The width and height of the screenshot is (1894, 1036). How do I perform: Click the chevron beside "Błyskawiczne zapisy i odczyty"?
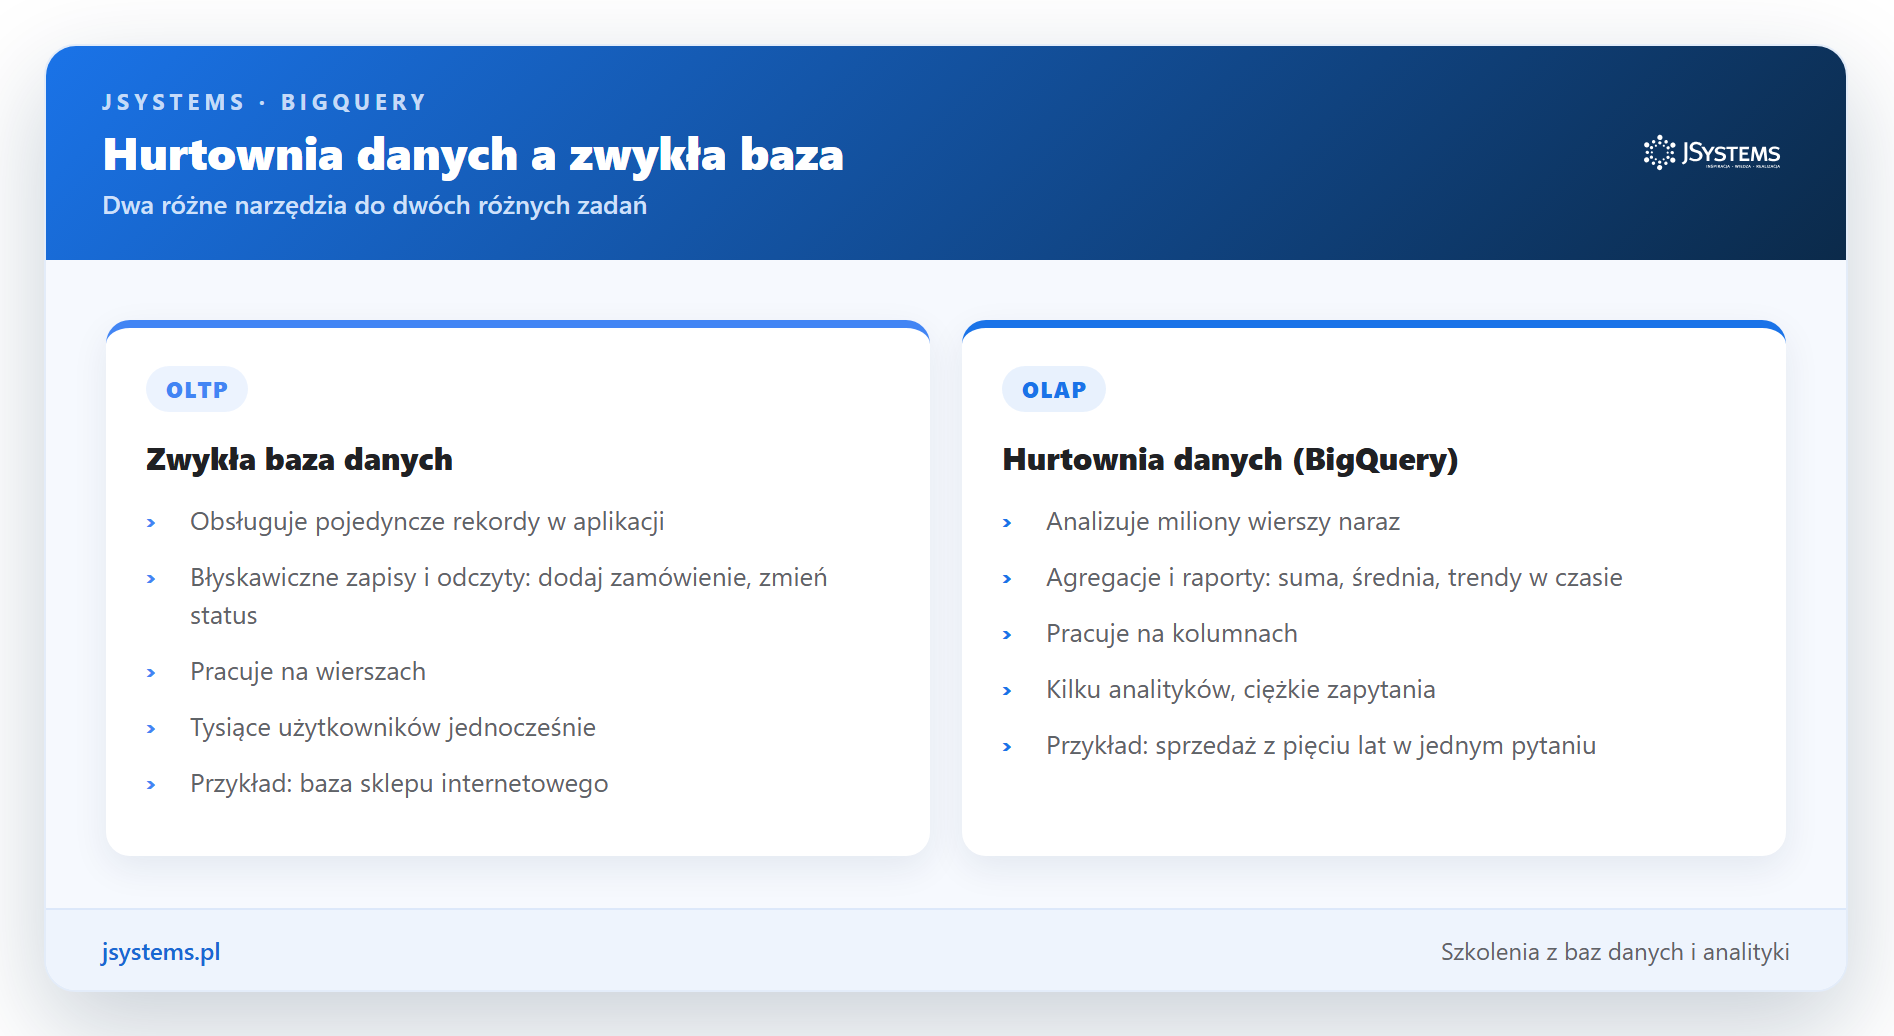point(151,579)
